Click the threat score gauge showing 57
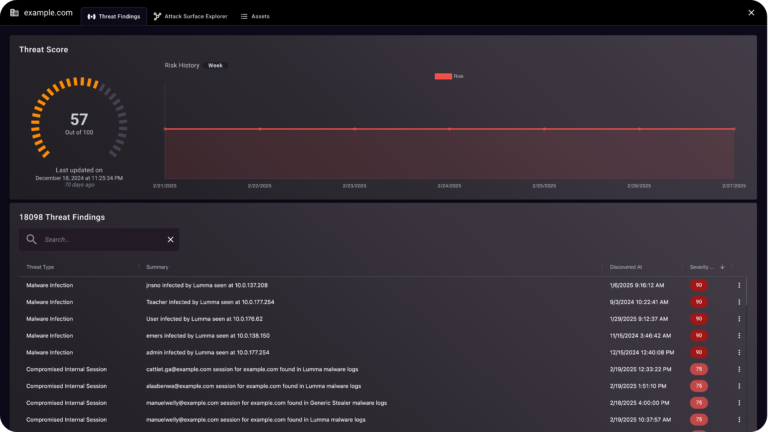This screenshot has width=768, height=432. click(79, 119)
